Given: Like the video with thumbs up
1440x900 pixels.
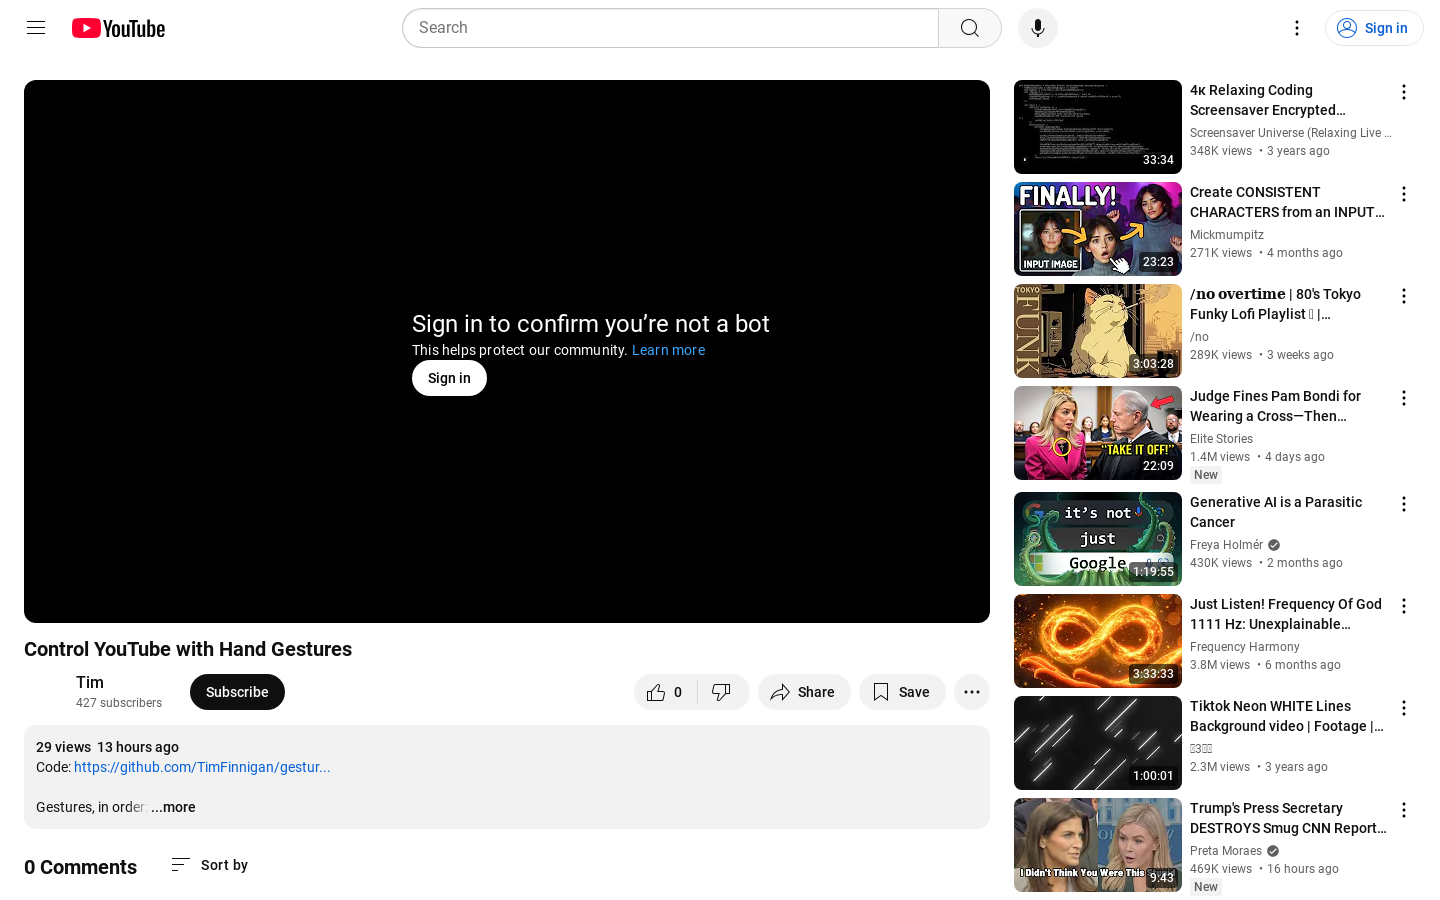Looking at the screenshot, I should click(x=665, y=692).
